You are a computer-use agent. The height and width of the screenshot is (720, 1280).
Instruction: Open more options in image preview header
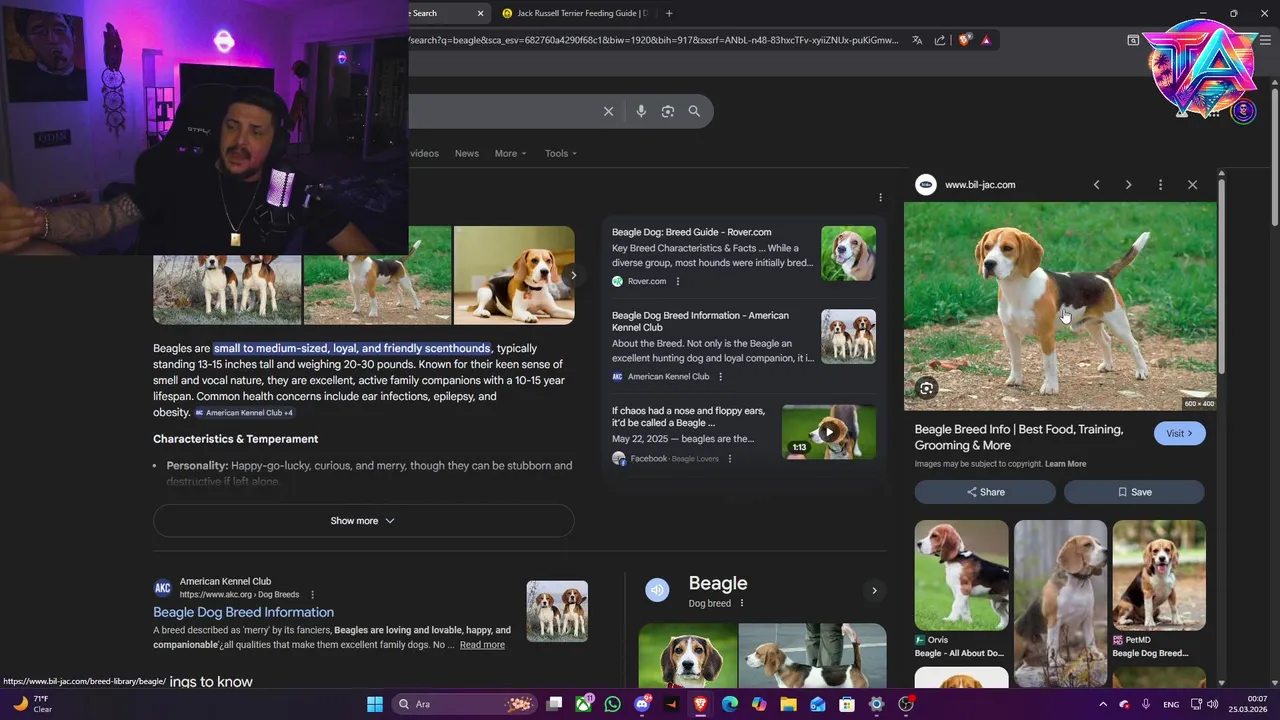pyautogui.click(x=1160, y=185)
